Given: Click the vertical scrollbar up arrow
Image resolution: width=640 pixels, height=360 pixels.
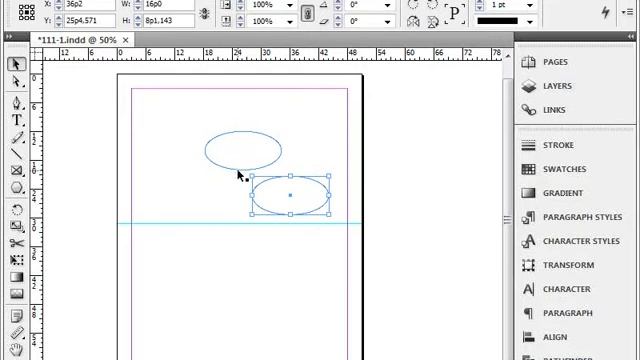Looking at the screenshot, I should pyautogui.click(x=508, y=56).
